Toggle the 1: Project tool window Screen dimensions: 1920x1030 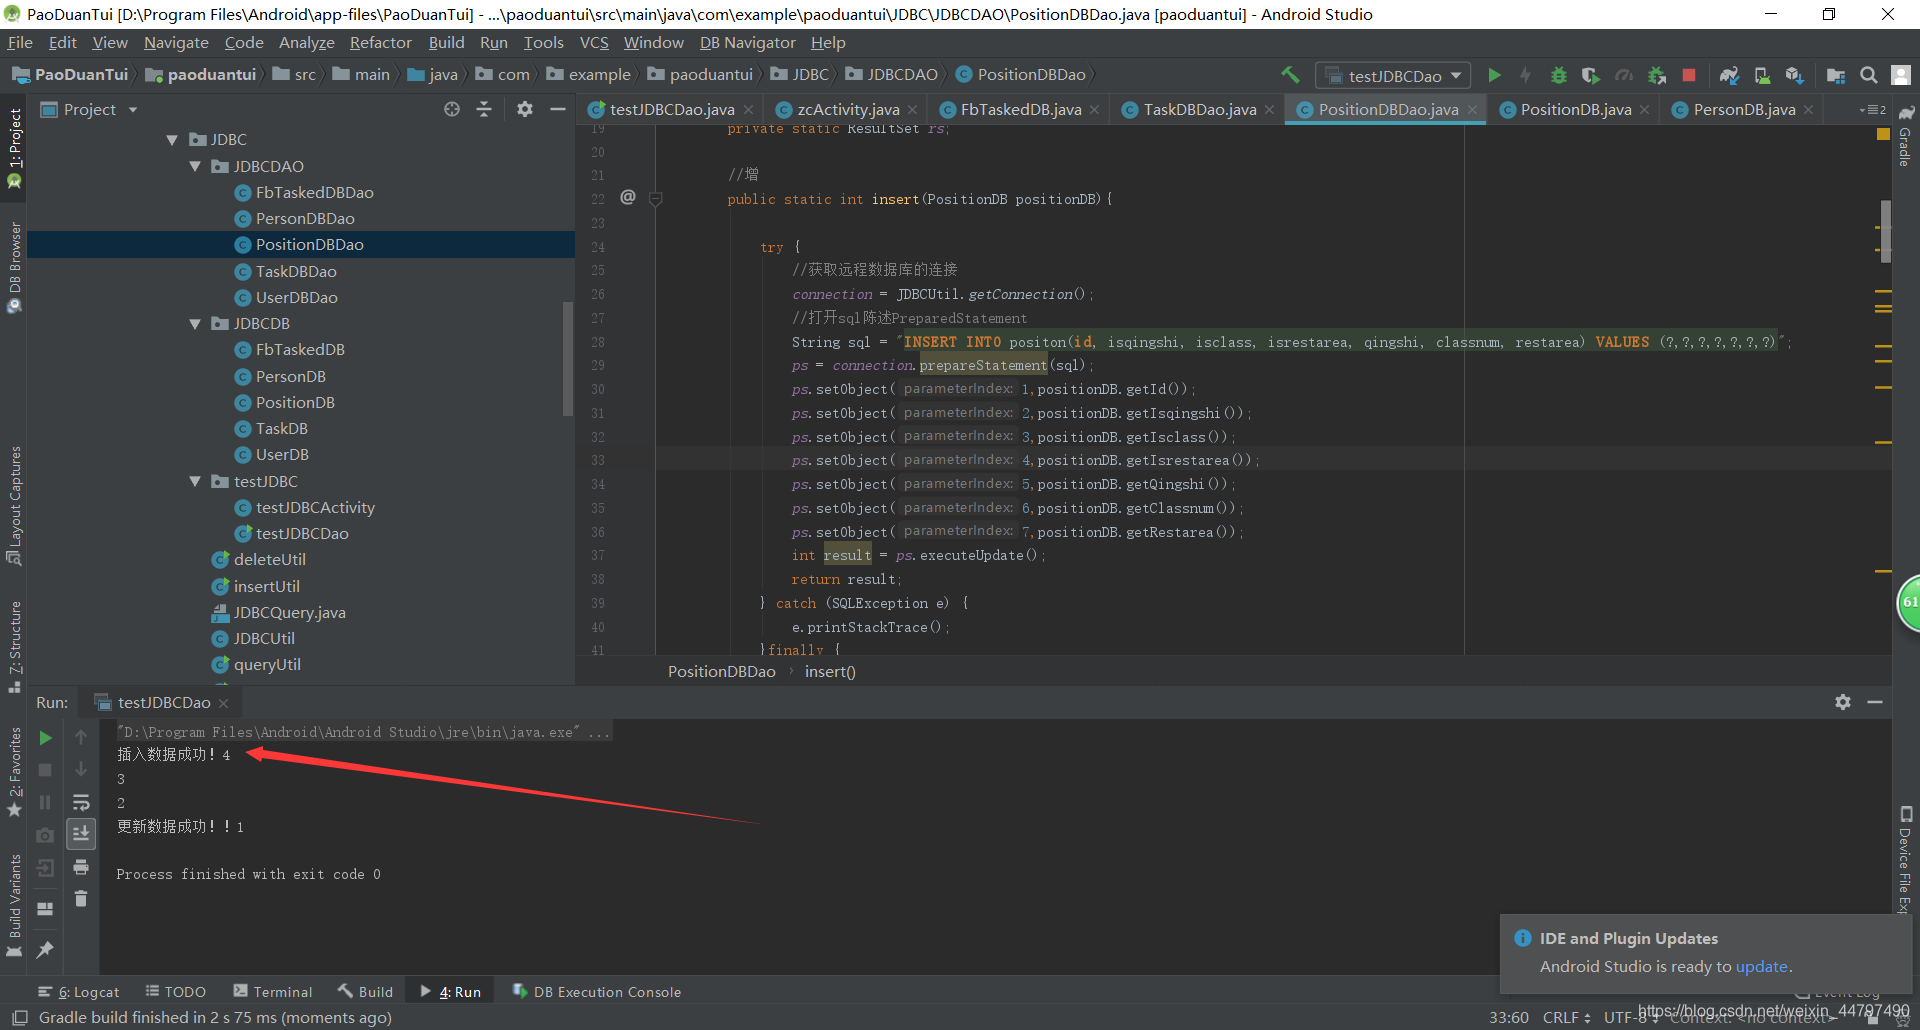(x=14, y=148)
